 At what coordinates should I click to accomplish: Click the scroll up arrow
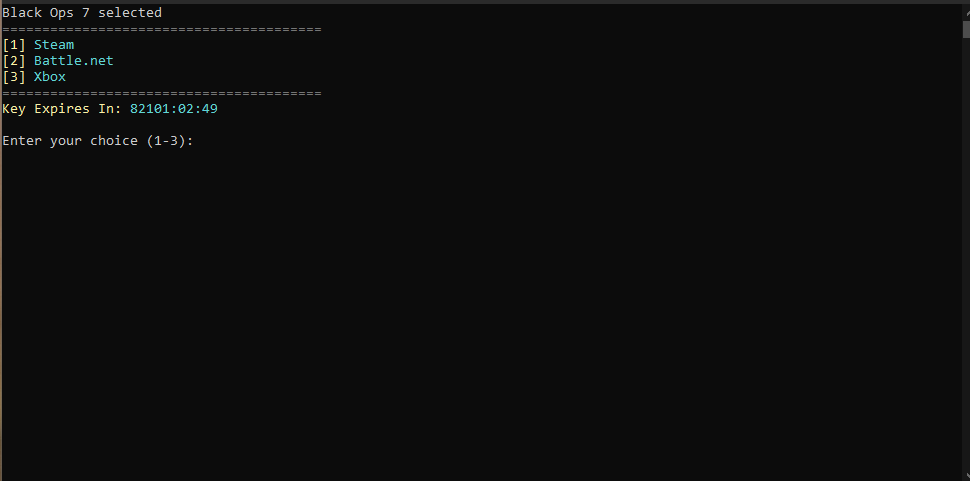point(966,13)
